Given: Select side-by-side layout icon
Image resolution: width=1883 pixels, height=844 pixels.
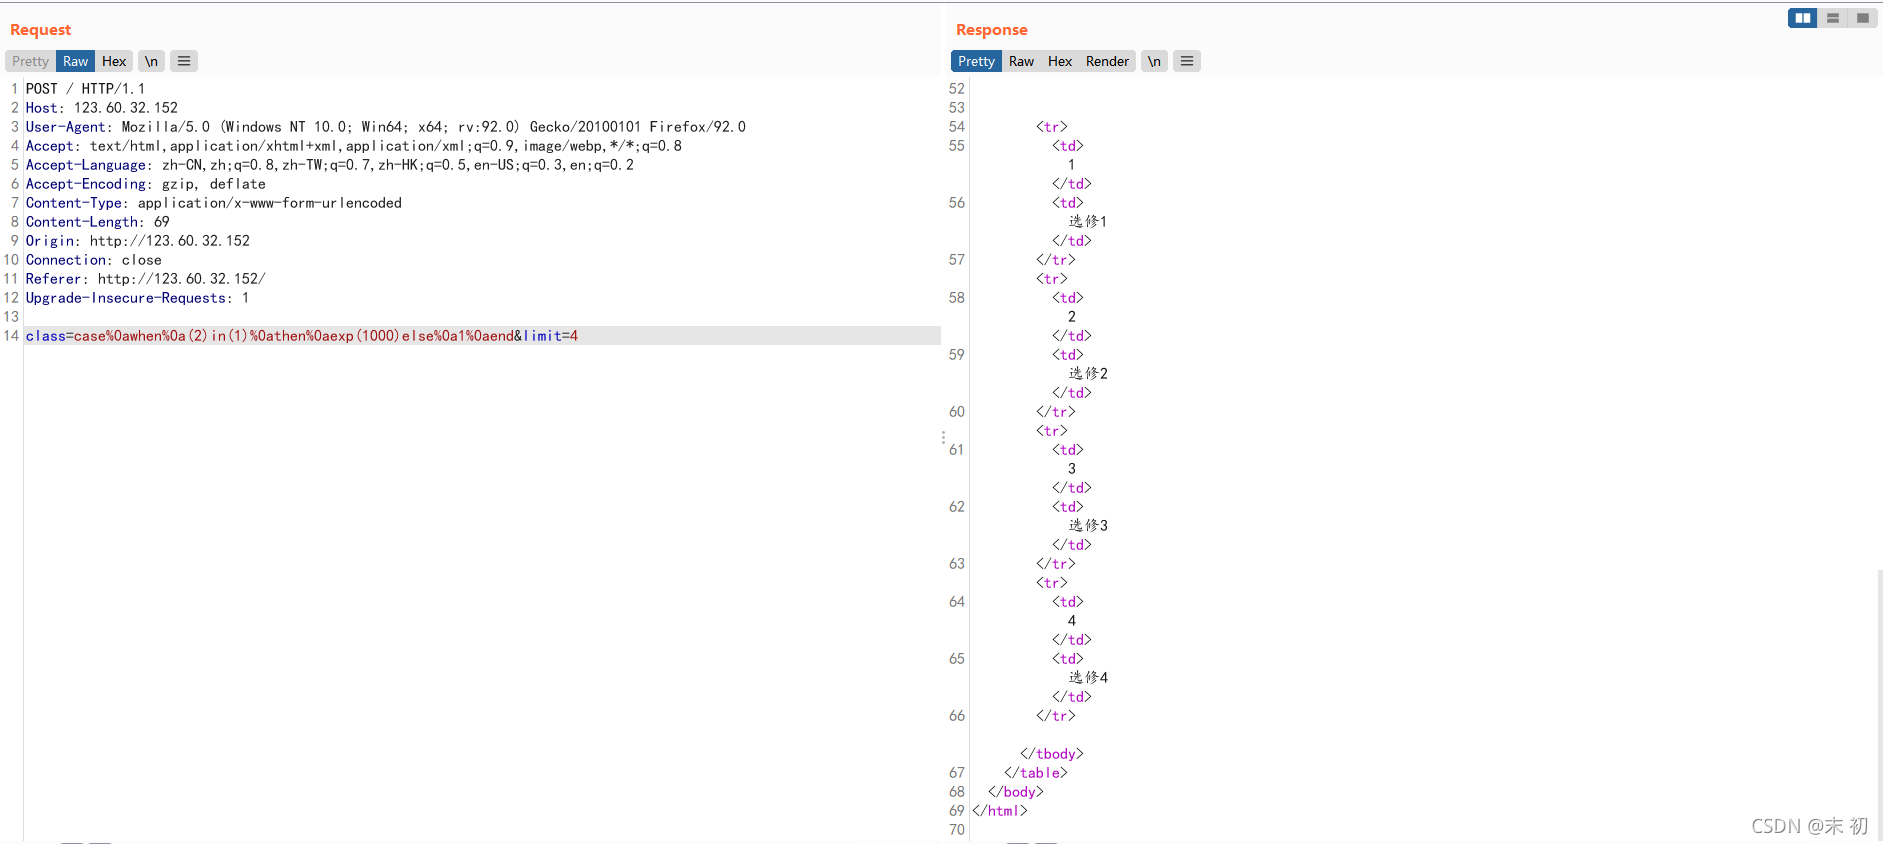Looking at the screenshot, I should coord(1803,18).
